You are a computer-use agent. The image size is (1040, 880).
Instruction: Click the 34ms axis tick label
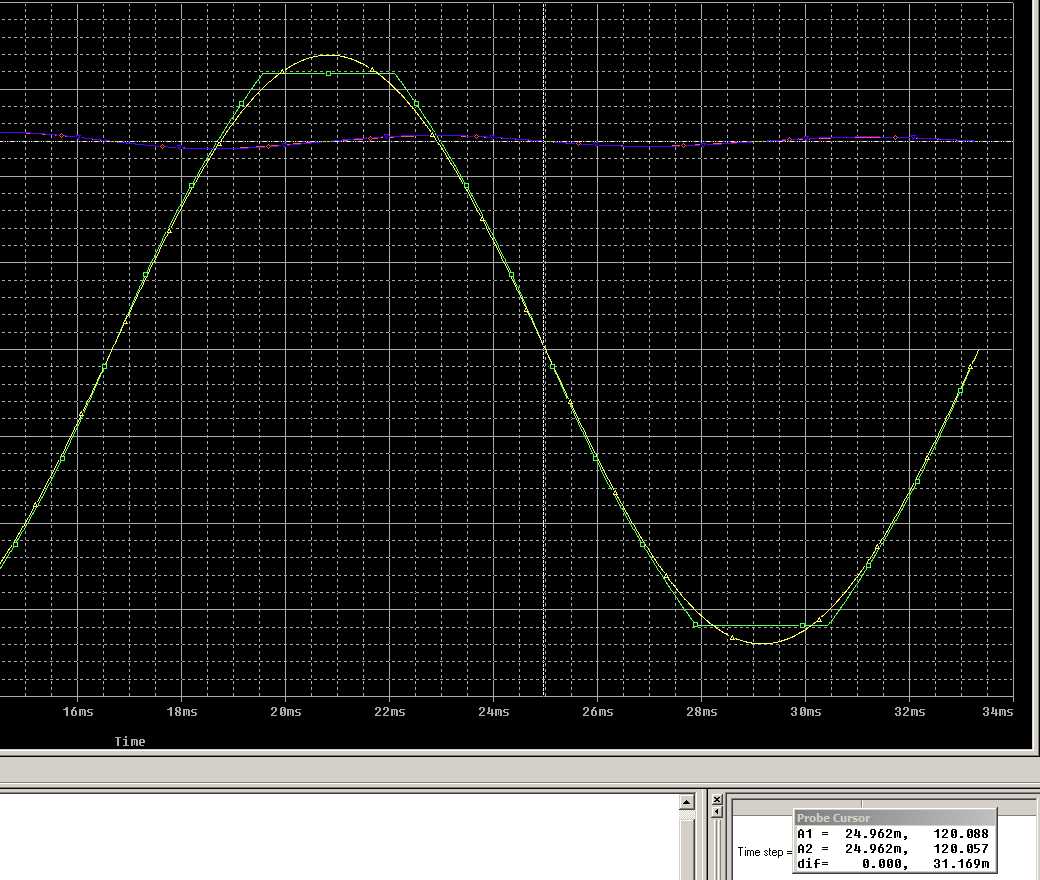(998, 712)
